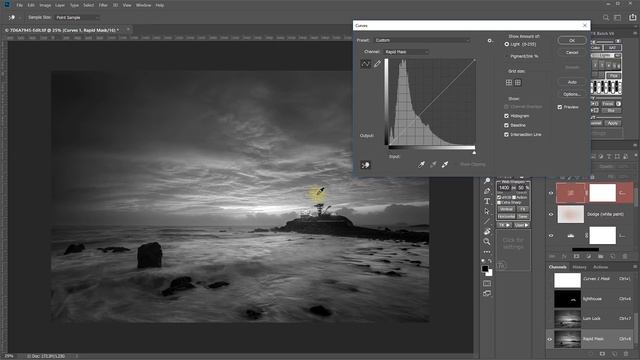Toggle Quick Mask mode icon
This screenshot has width=640, height=360.
pos(487,283)
